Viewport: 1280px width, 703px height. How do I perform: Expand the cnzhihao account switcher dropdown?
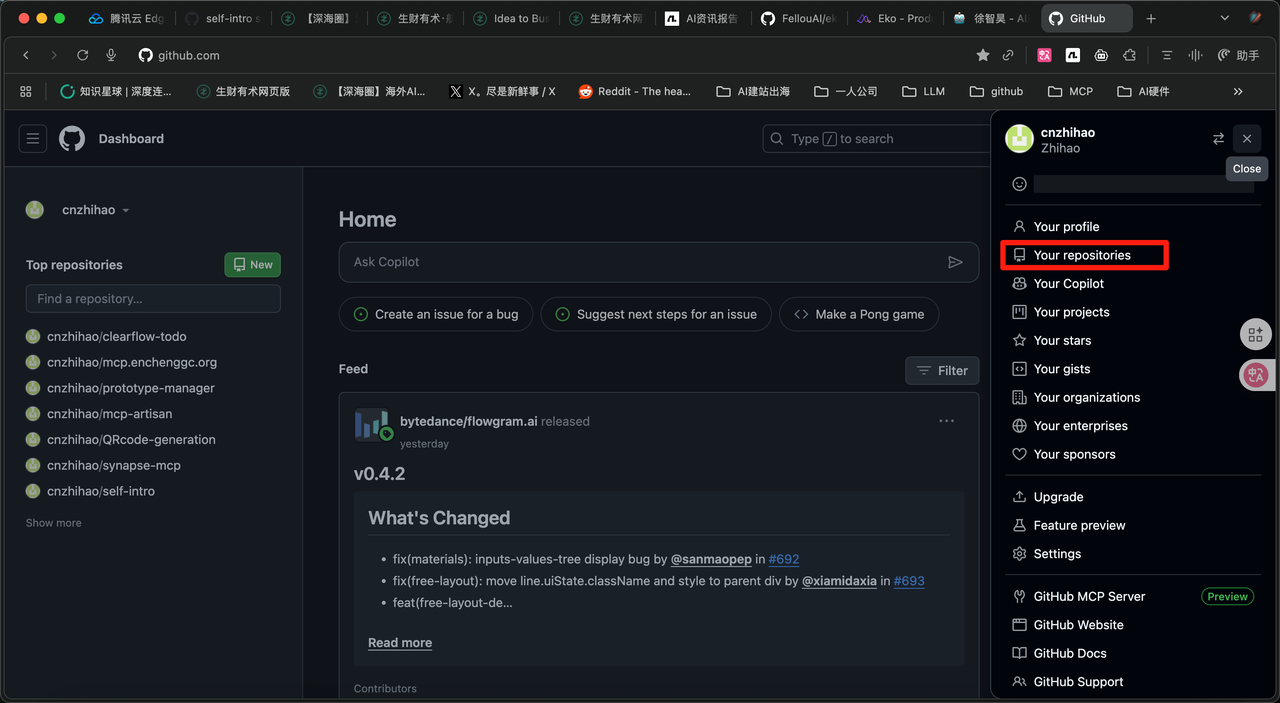(x=96, y=210)
